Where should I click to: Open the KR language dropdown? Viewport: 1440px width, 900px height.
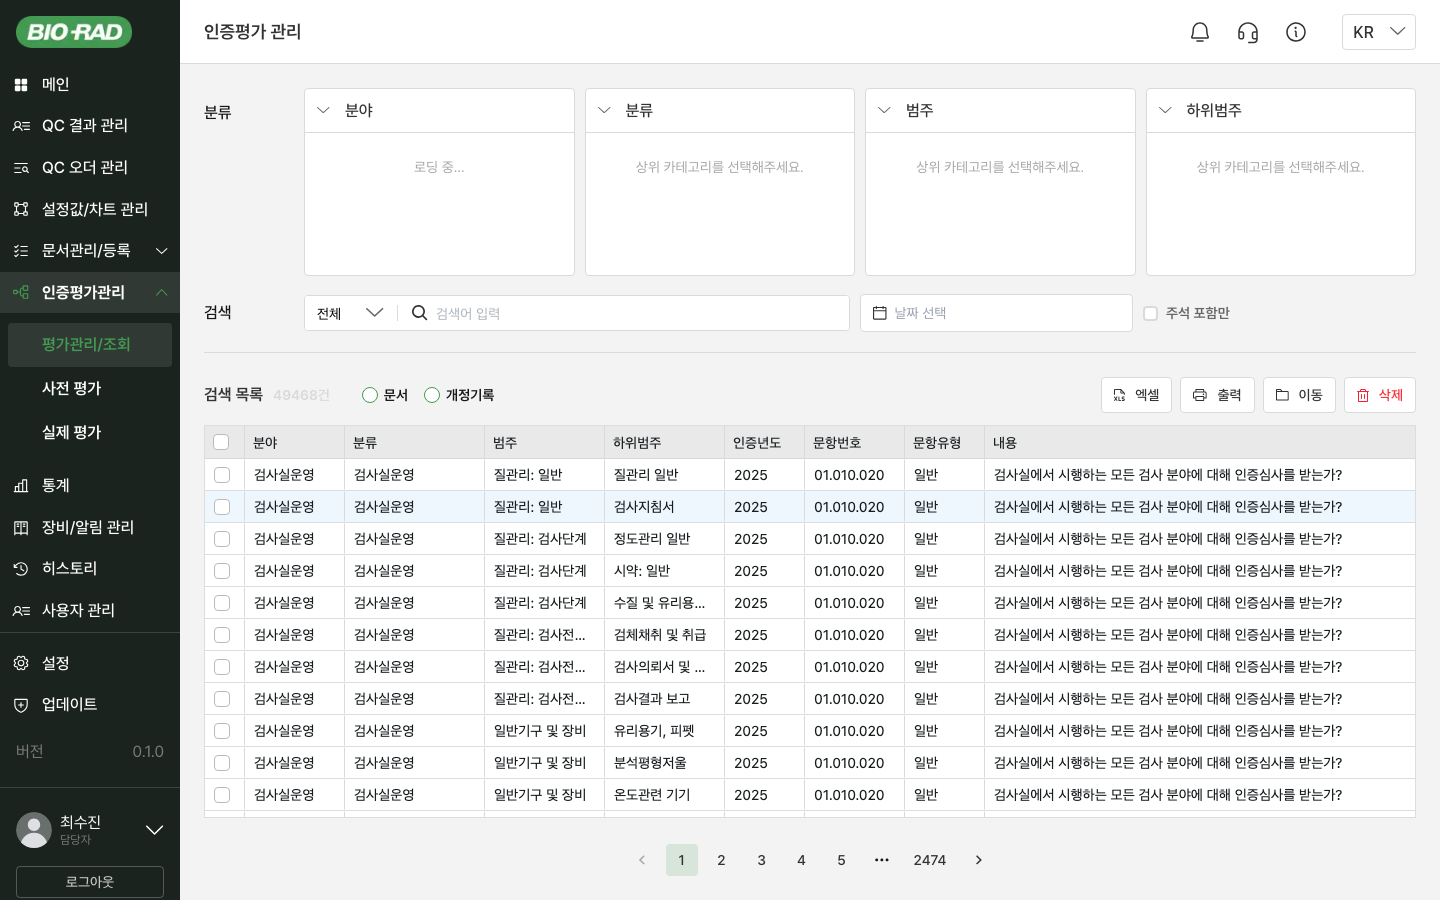point(1379,31)
